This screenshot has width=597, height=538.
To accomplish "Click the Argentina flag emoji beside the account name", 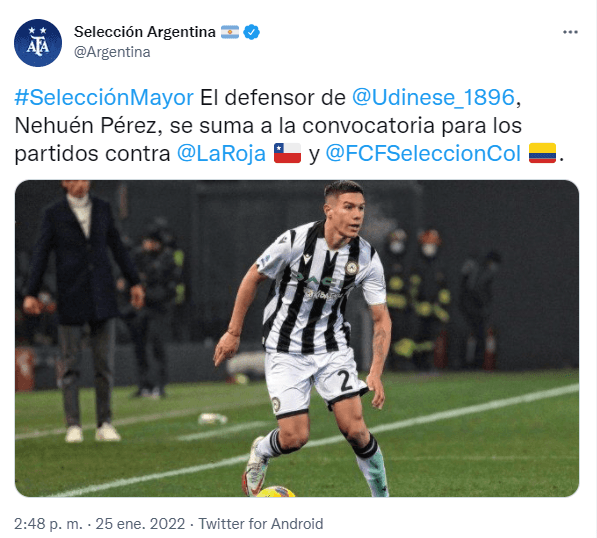I will [230, 32].
